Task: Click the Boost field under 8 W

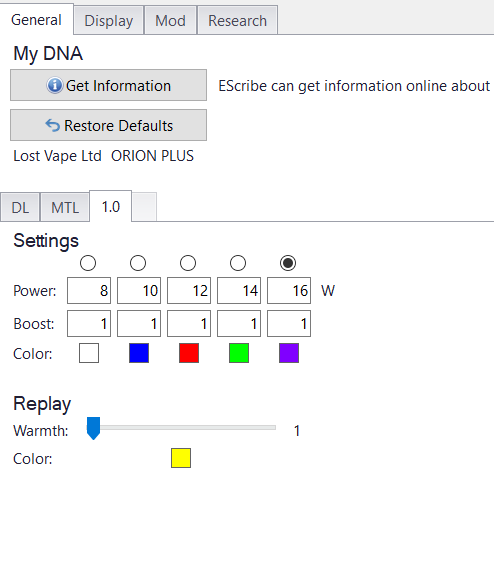Action: [x=89, y=323]
